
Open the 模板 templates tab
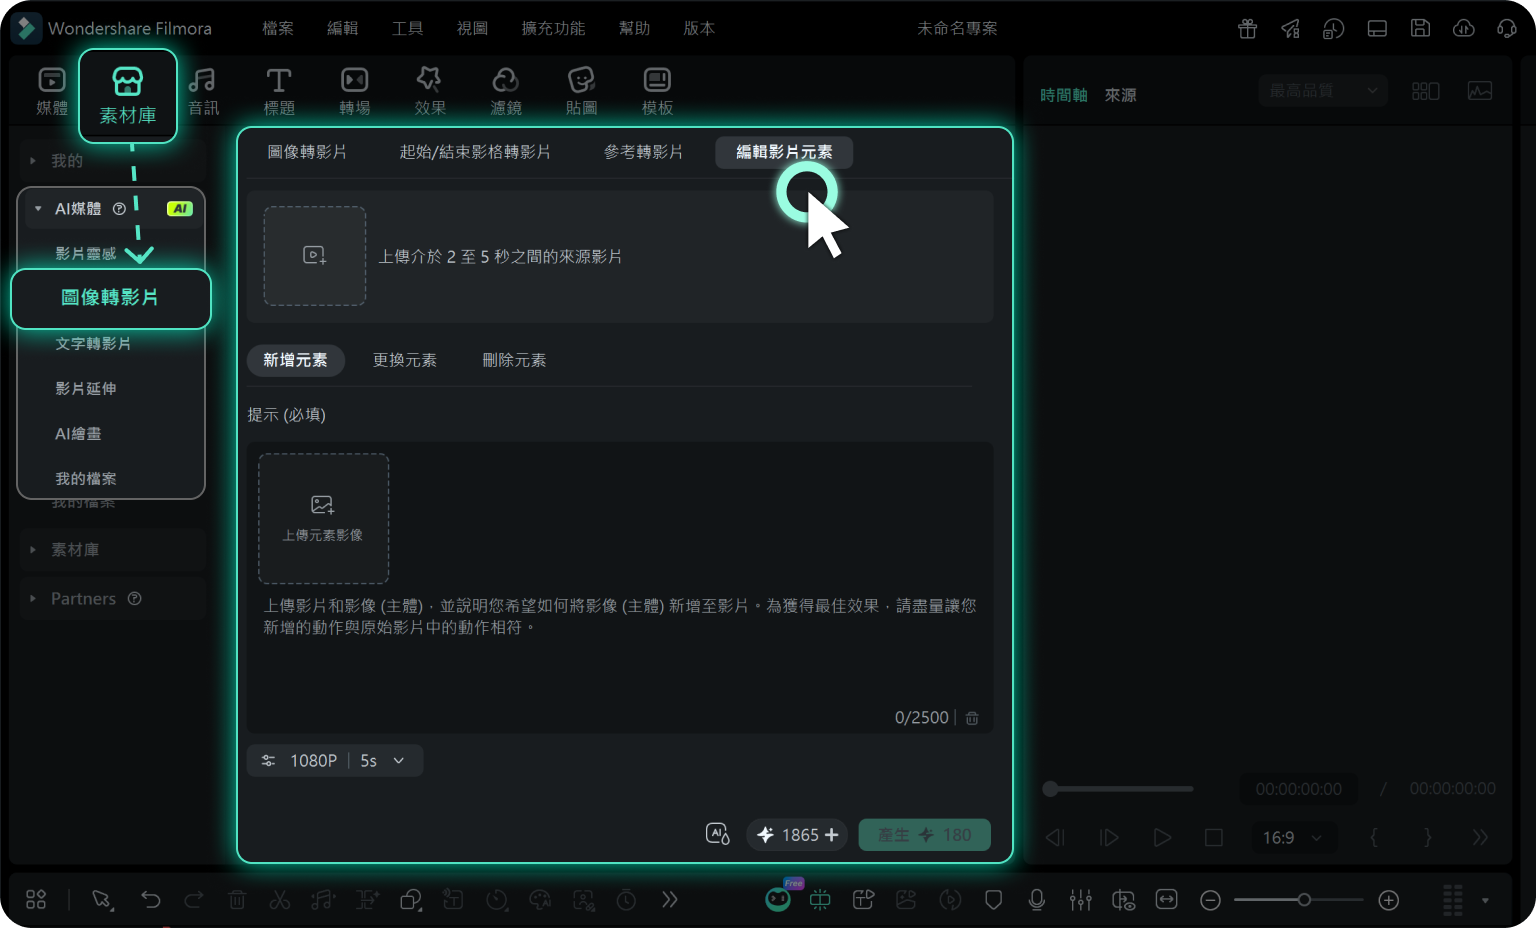tap(657, 90)
